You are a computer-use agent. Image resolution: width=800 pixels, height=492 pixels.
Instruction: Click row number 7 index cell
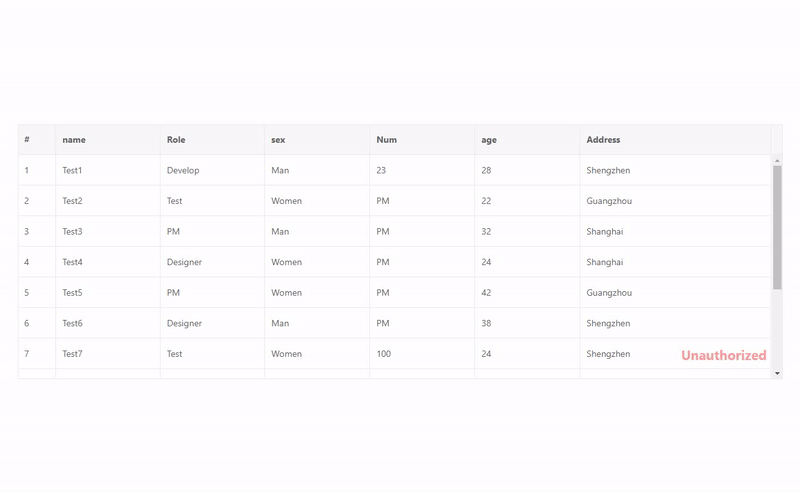click(37, 354)
